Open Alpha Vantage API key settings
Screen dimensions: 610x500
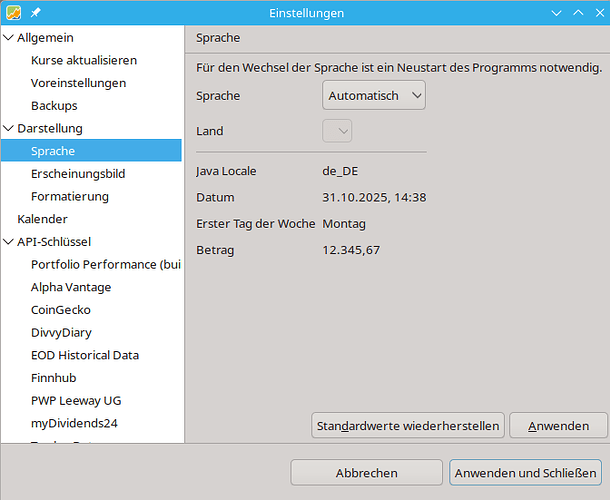click(x=71, y=287)
